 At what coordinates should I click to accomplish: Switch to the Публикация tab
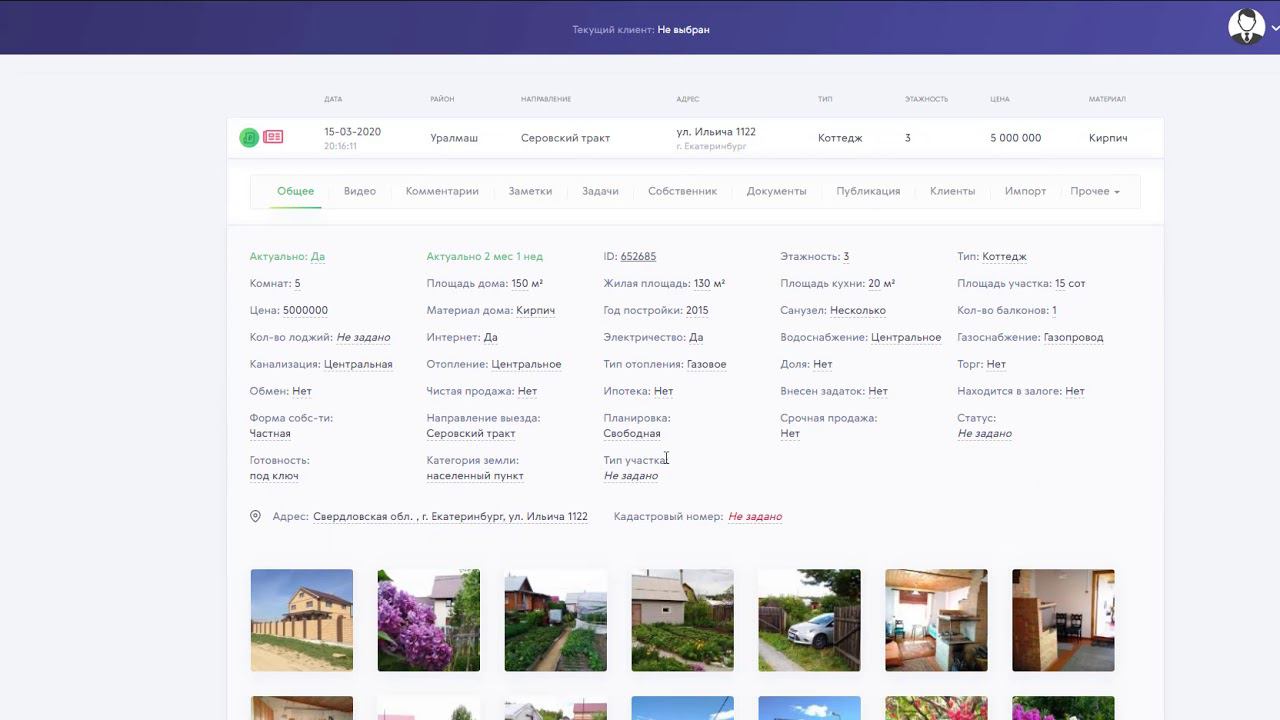(x=868, y=191)
